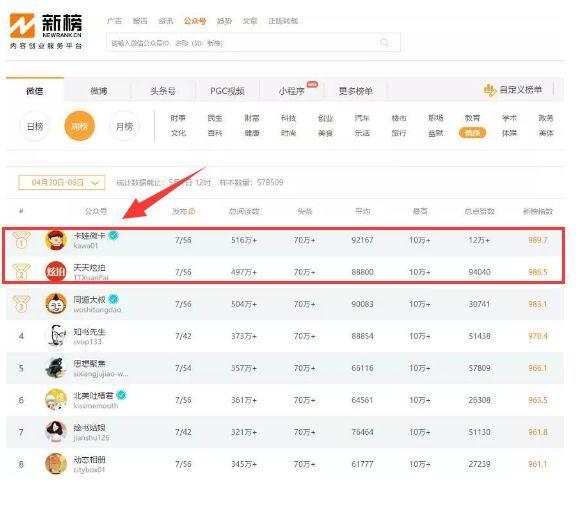Select the 周榜 weekly ranking option
Image resolution: width=579 pixels, height=507 pixels.
(79, 126)
